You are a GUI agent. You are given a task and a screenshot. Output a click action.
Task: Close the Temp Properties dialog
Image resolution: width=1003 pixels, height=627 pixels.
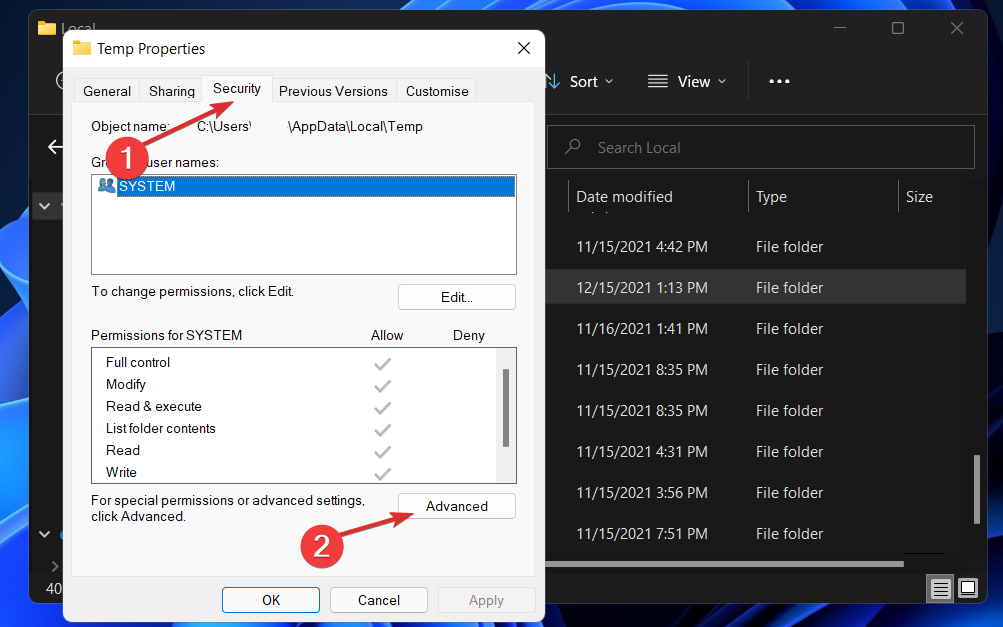click(x=524, y=48)
